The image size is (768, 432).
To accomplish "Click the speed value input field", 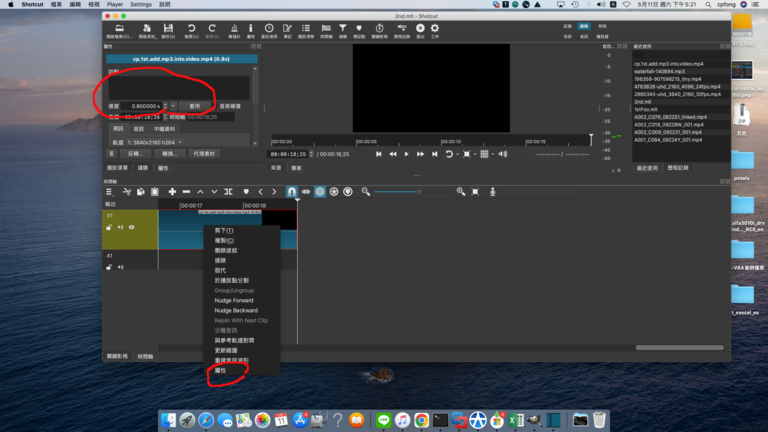I will tap(137, 105).
